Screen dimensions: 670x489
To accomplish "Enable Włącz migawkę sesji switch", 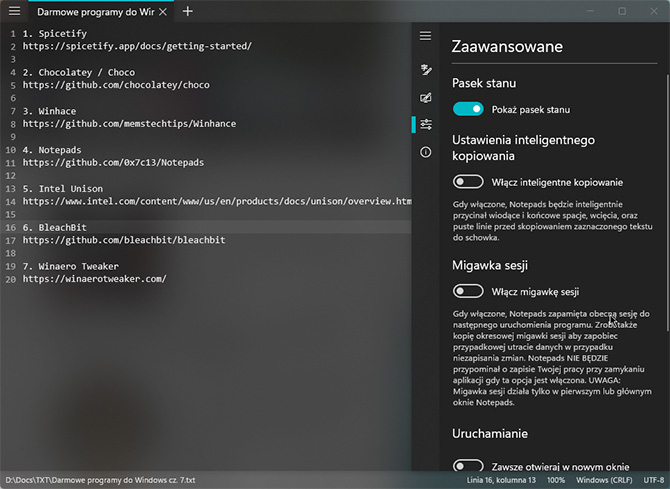I will tap(468, 291).
